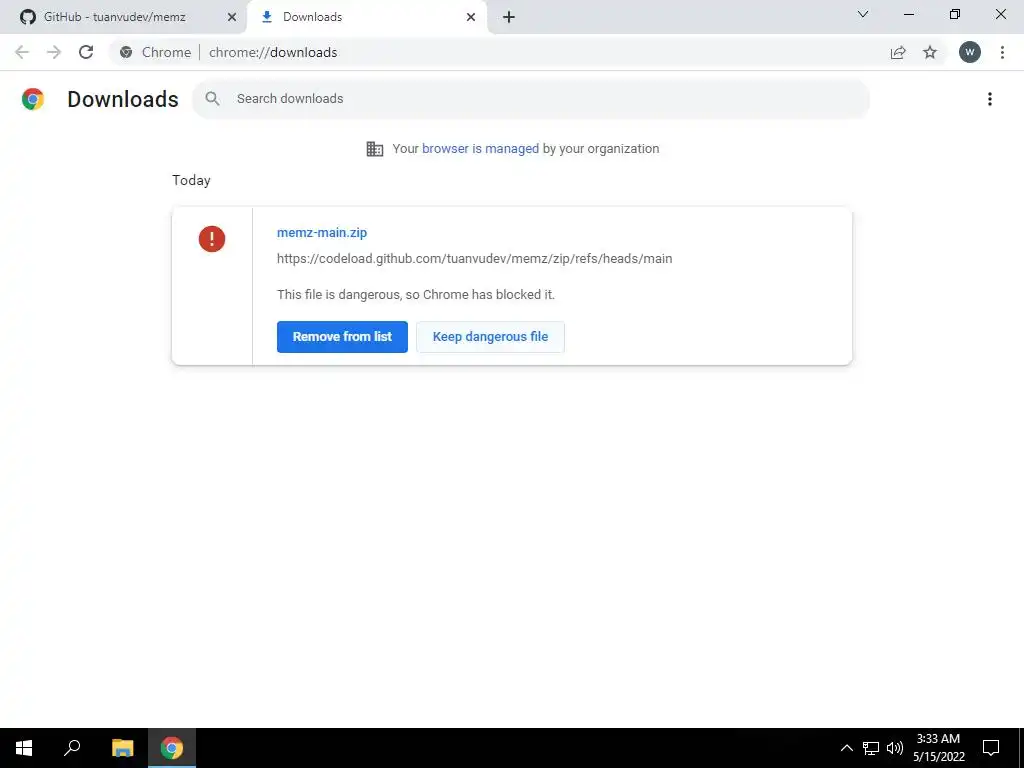Click the browser back arrow
1024x768 pixels.
pyautogui.click(x=22, y=52)
